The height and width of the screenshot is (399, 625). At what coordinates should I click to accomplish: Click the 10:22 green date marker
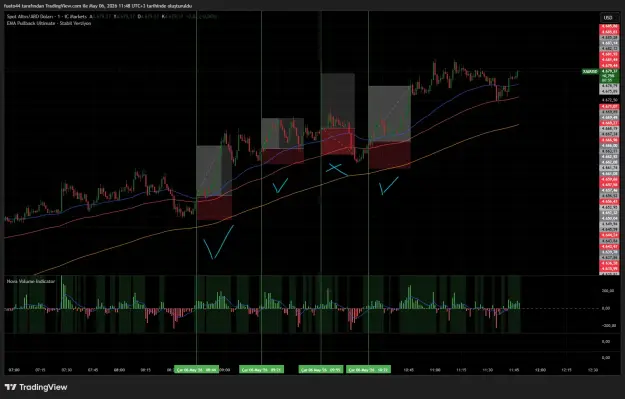(368, 370)
